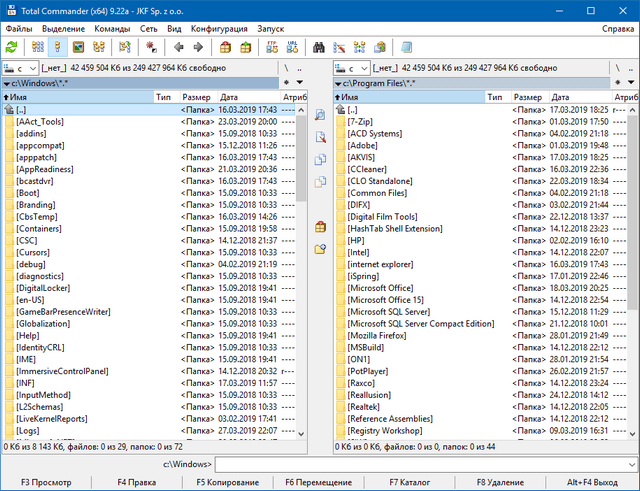Click the View file icon in middle bar
The width and height of the screenshot is (640, 491).
(x=320, y=116)
